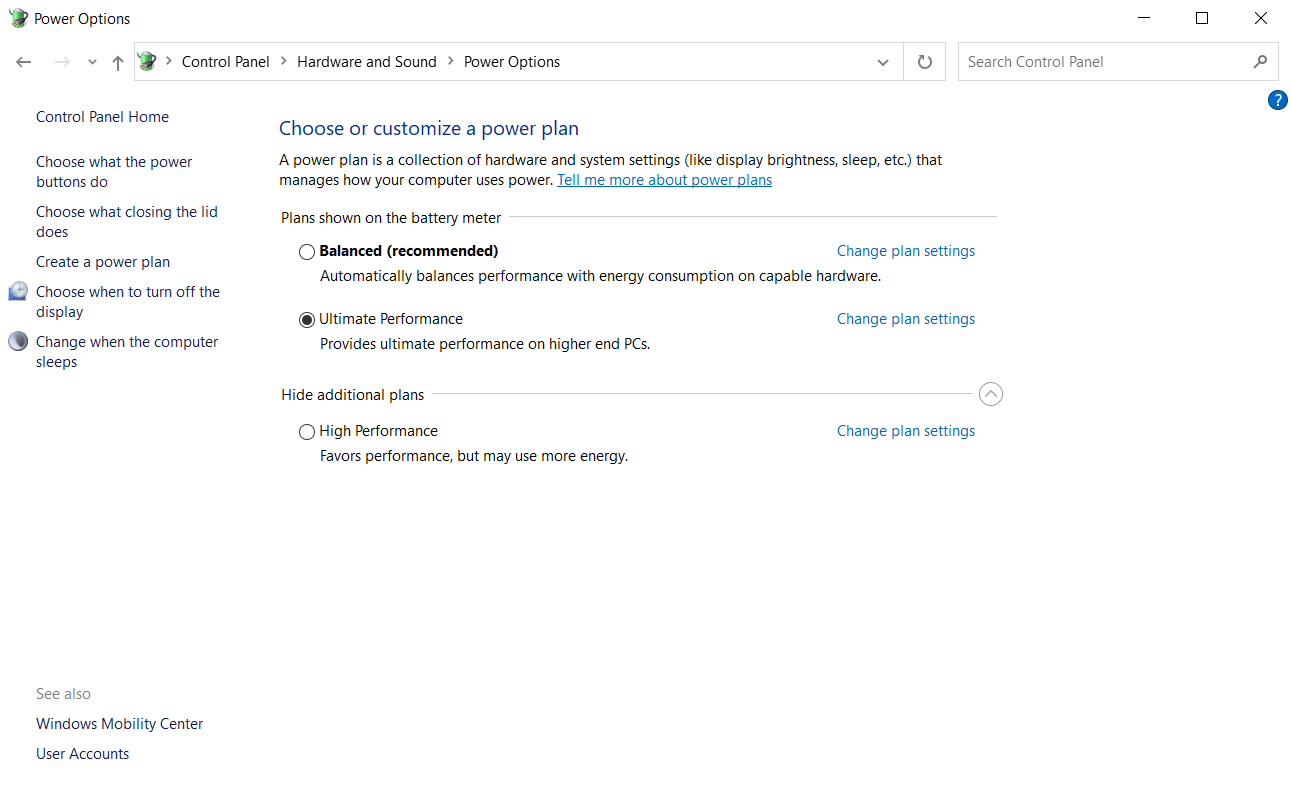This screenshot has width=1291, height=788.
Task: Click the sleep moon icon in sidebar
Action: coord(19,341)
